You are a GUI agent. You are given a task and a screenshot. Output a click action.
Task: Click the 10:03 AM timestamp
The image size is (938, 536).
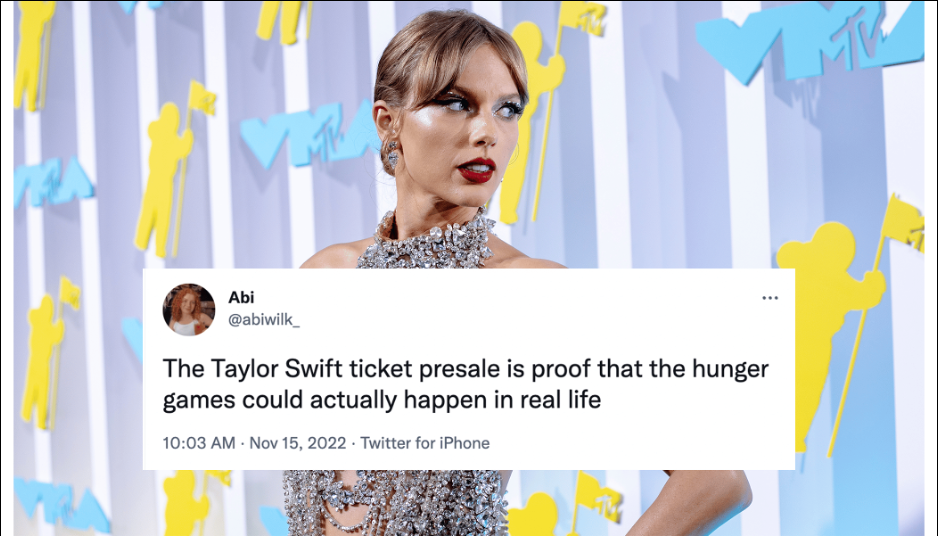click(199, 443)
